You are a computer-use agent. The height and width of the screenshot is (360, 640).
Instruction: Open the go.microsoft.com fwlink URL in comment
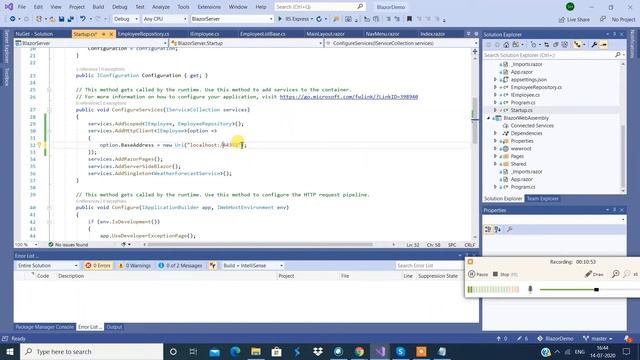[349, 97]
